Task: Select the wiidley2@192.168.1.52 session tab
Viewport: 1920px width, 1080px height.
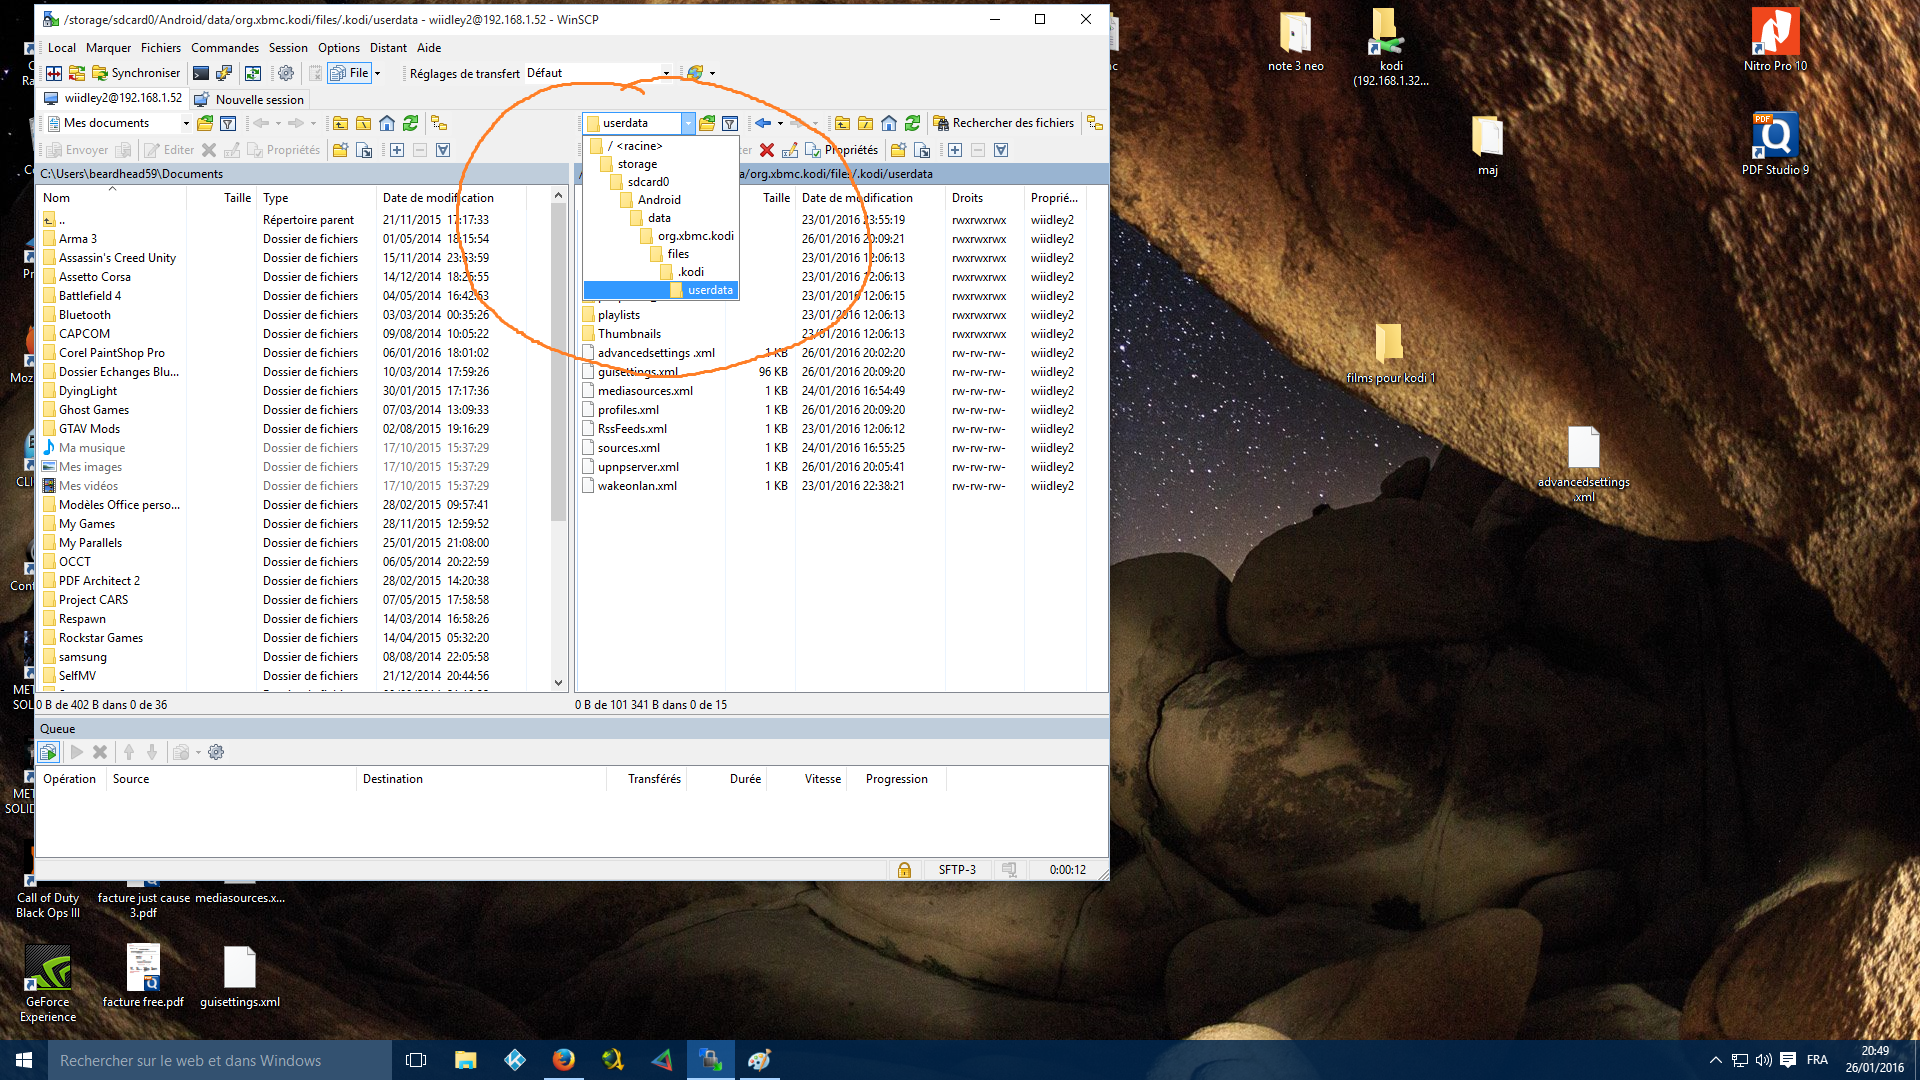Action: point(113,98)
